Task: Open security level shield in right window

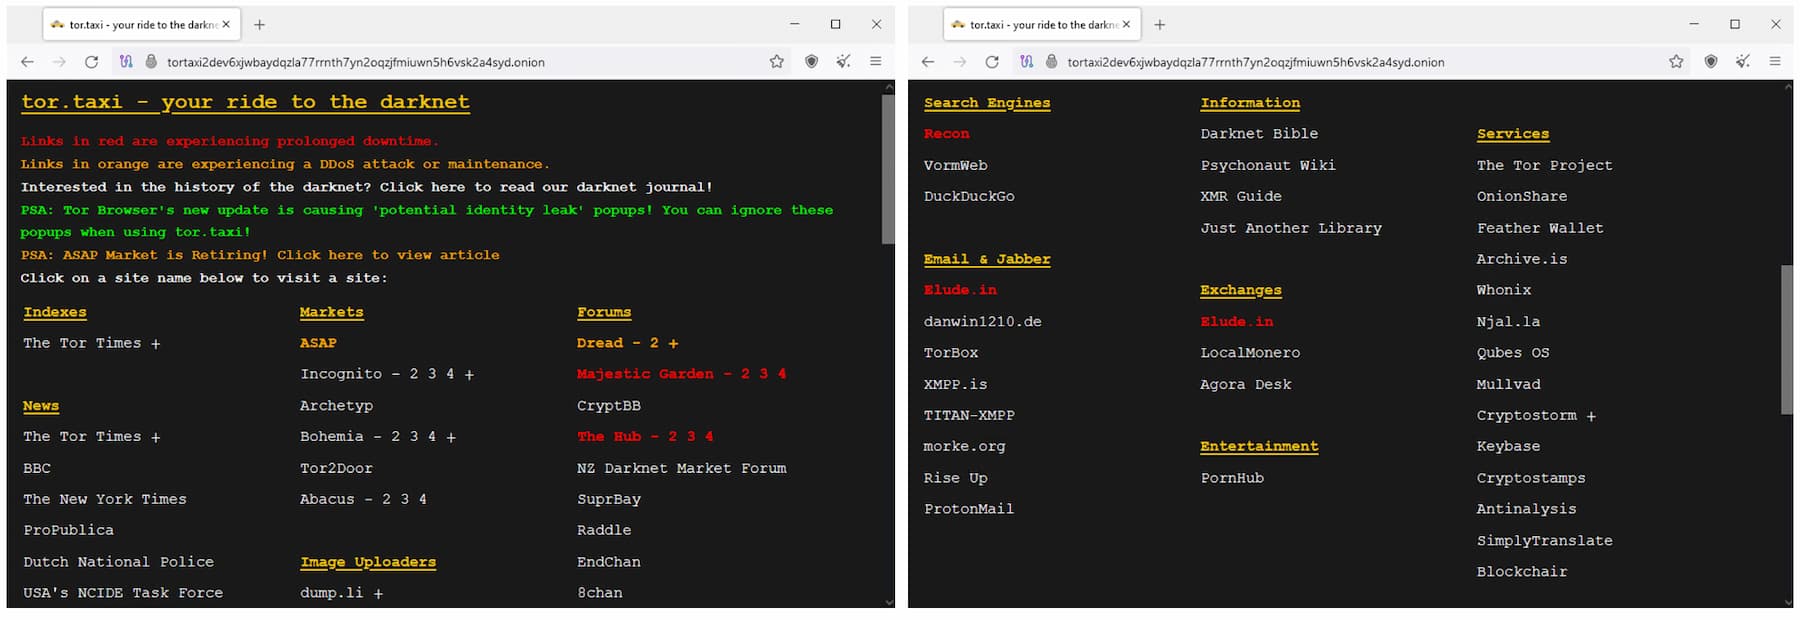Action: (1711, 62)
